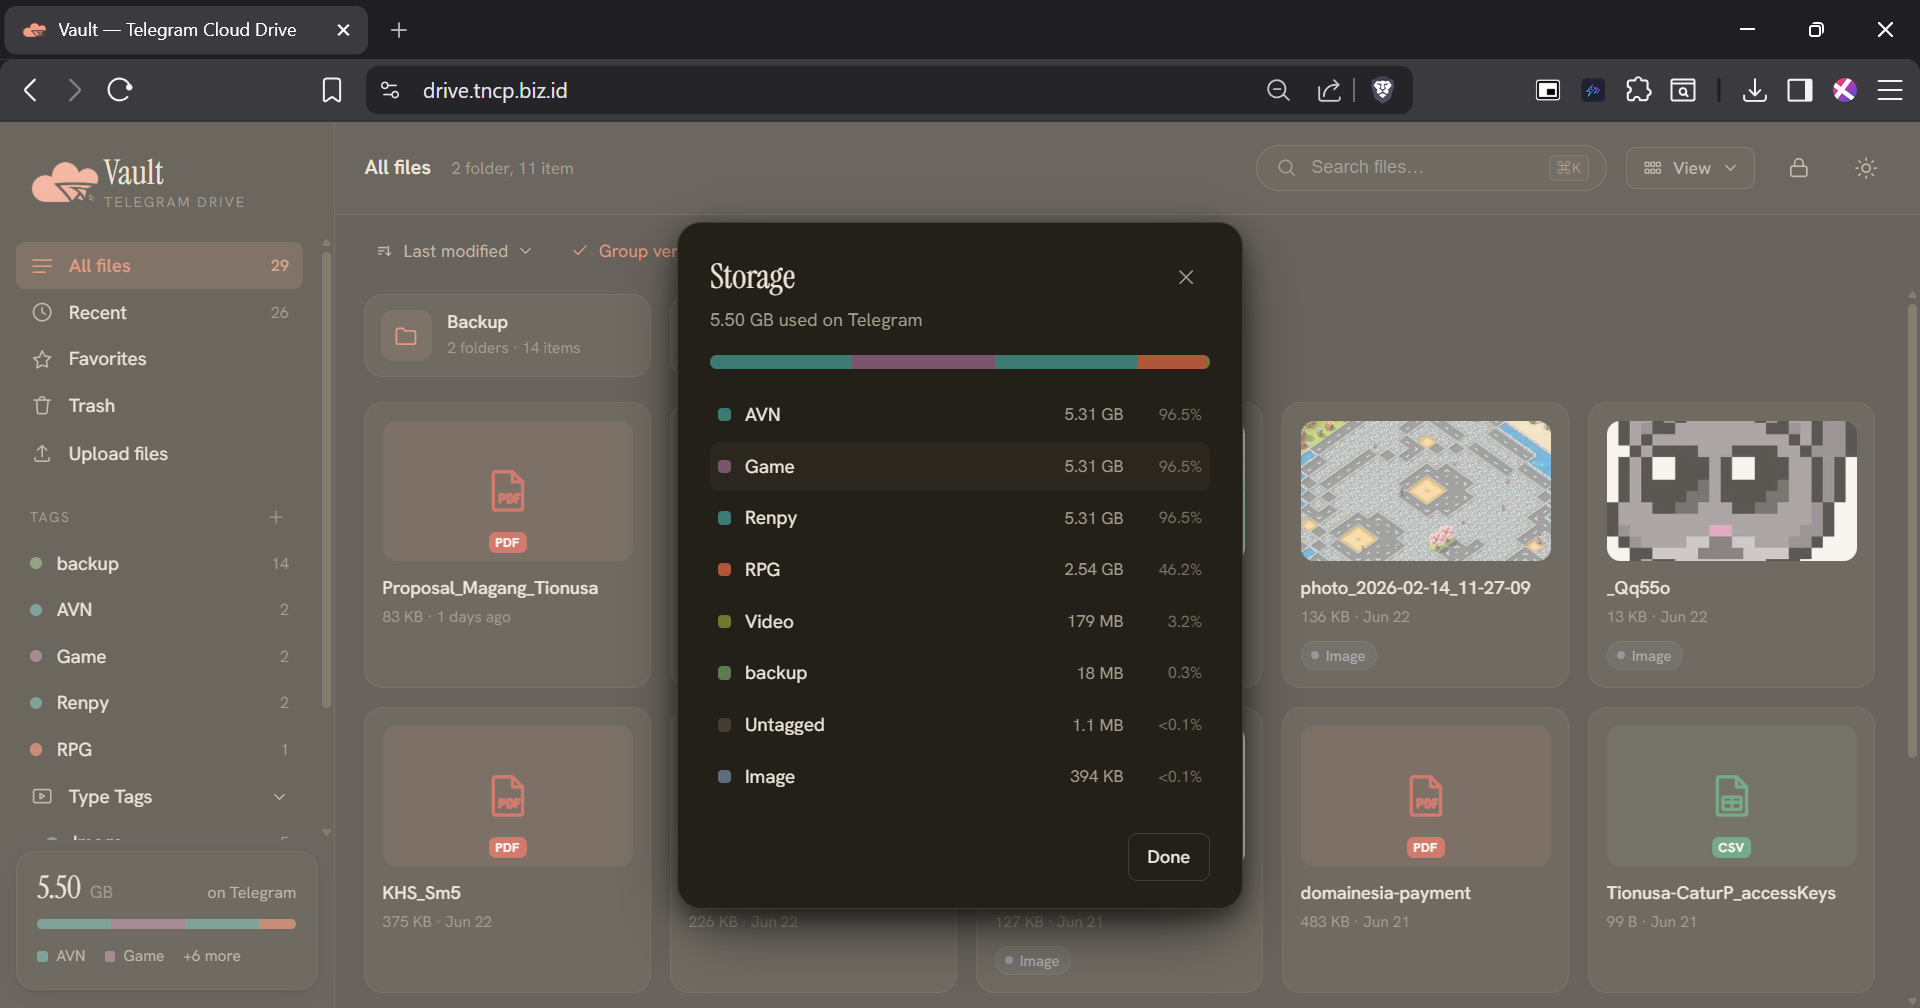Image resolution: width=1920 pixels, height=1008 pixels.
Task: Select the Renpy storage row
Action: coord(959,518)
